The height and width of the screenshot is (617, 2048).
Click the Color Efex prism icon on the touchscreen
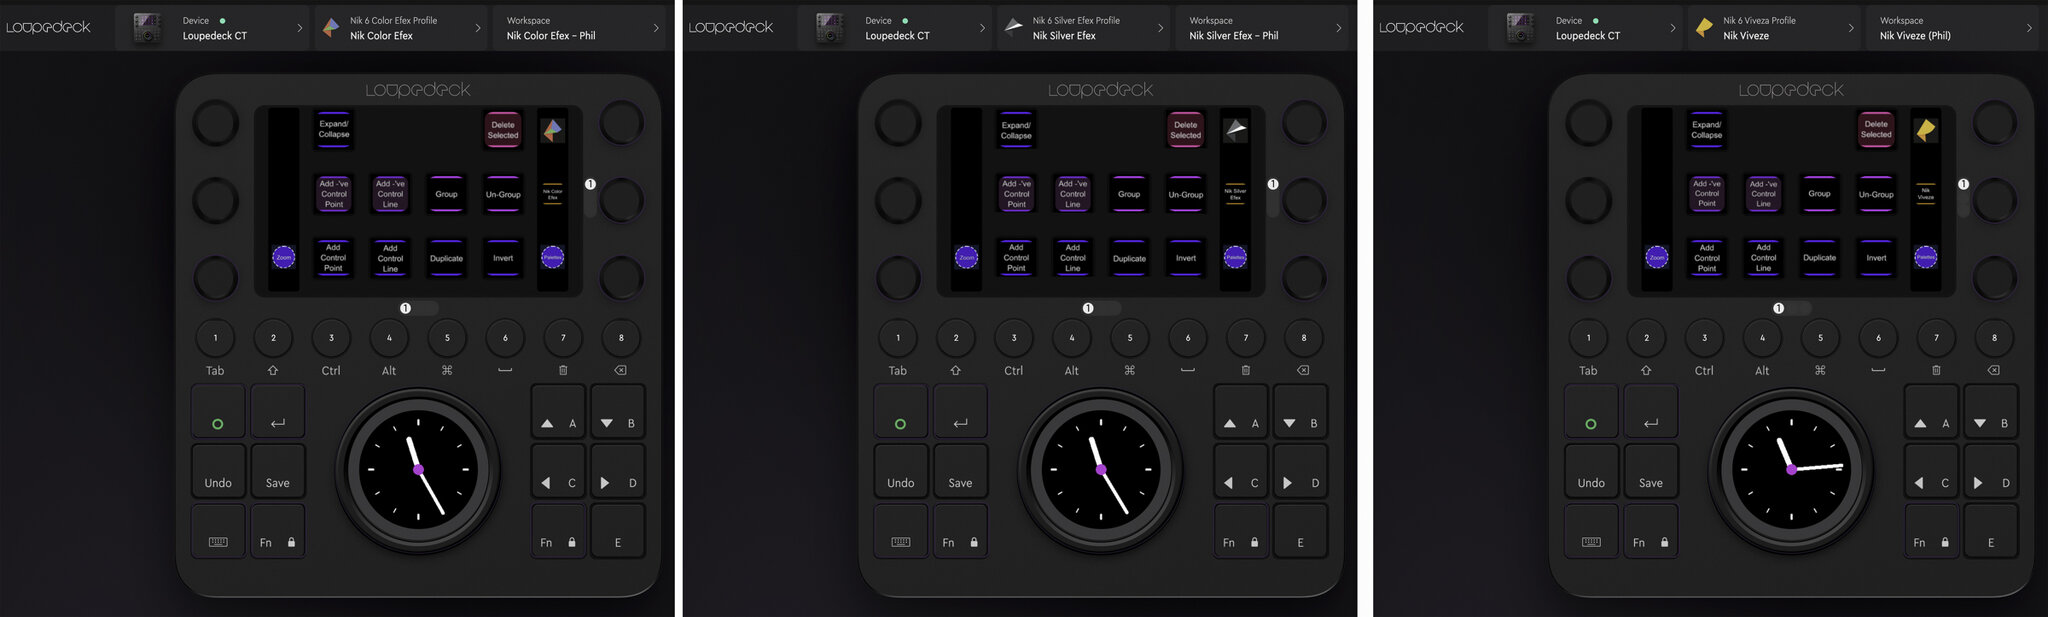click(552, 130)
